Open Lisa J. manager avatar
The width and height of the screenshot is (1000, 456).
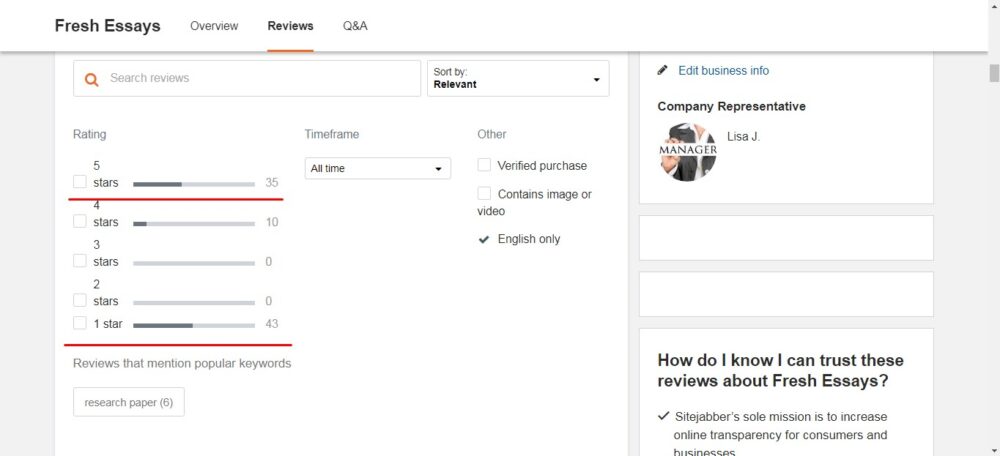(x=688, y=152)
